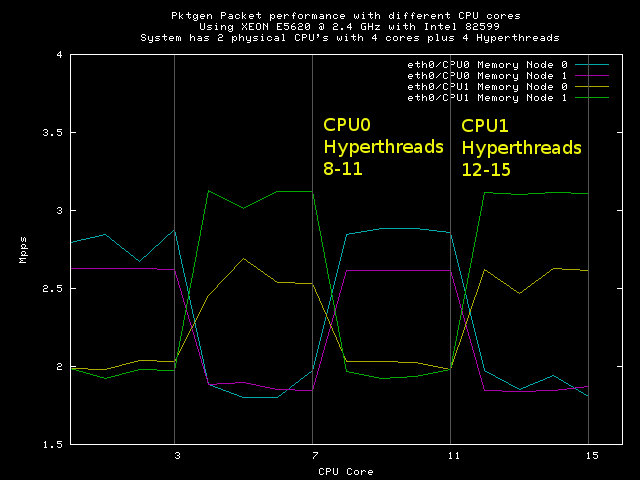Image resolution: width=640 pixels, height=480 pixels.
Task: Click the x-axis tick label 3
Action: (177, 455)
